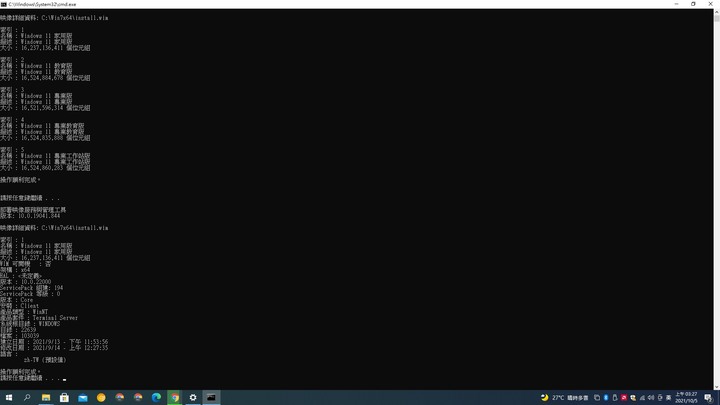Click the scrollbar up arrow
Screen dimensions: 720x405
[717, 11]
